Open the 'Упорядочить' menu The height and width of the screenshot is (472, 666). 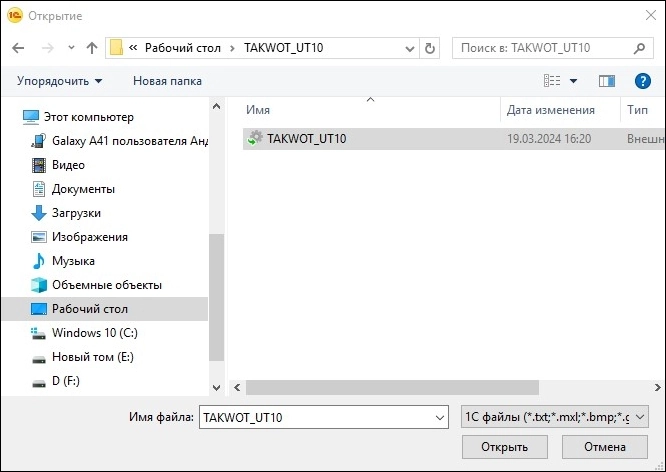click(59, 81)
